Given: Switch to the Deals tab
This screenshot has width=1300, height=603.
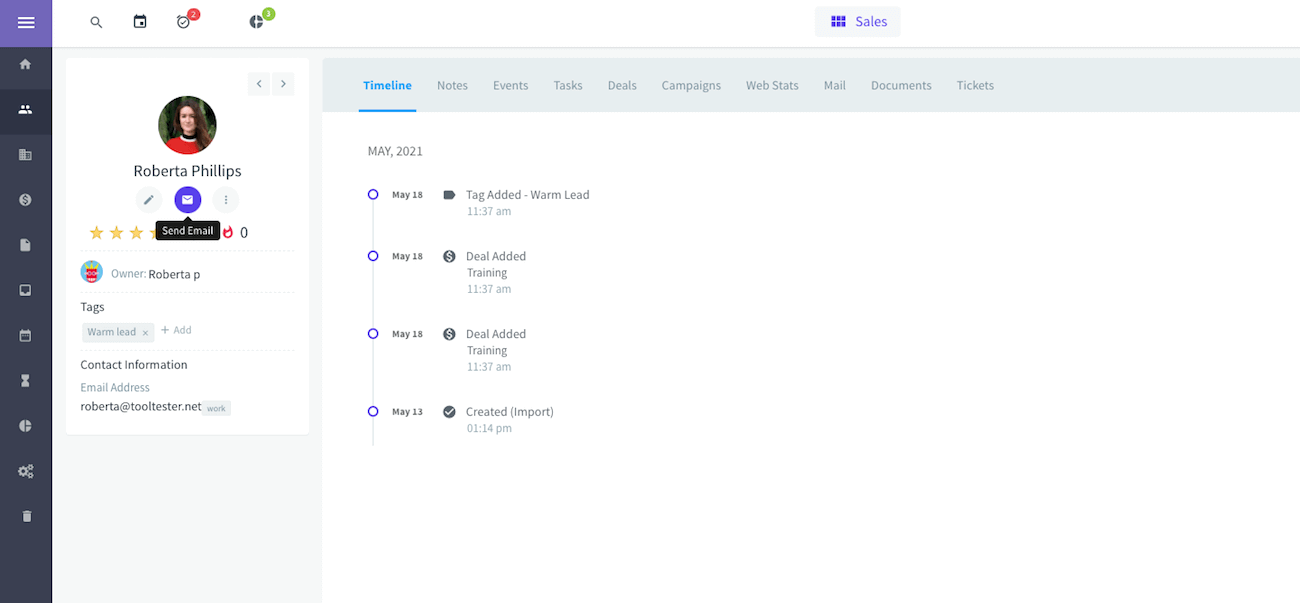Looking at the screenshot, I should 622,85.
